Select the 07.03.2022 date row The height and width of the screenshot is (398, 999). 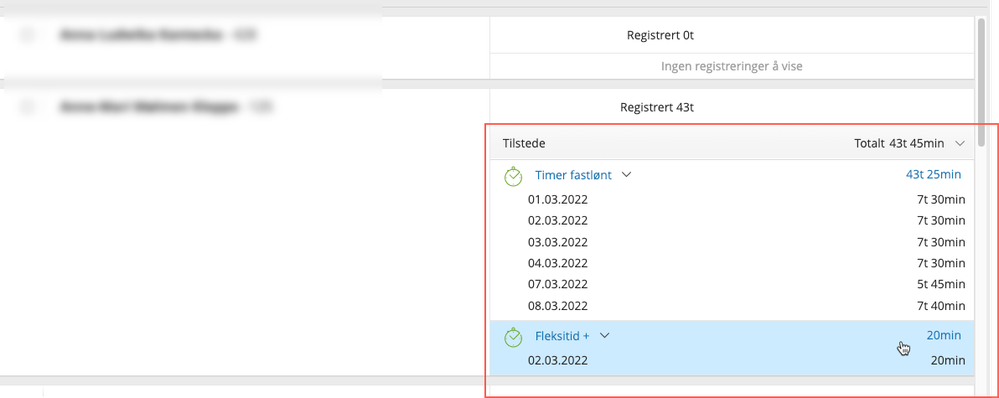[732, 284]
